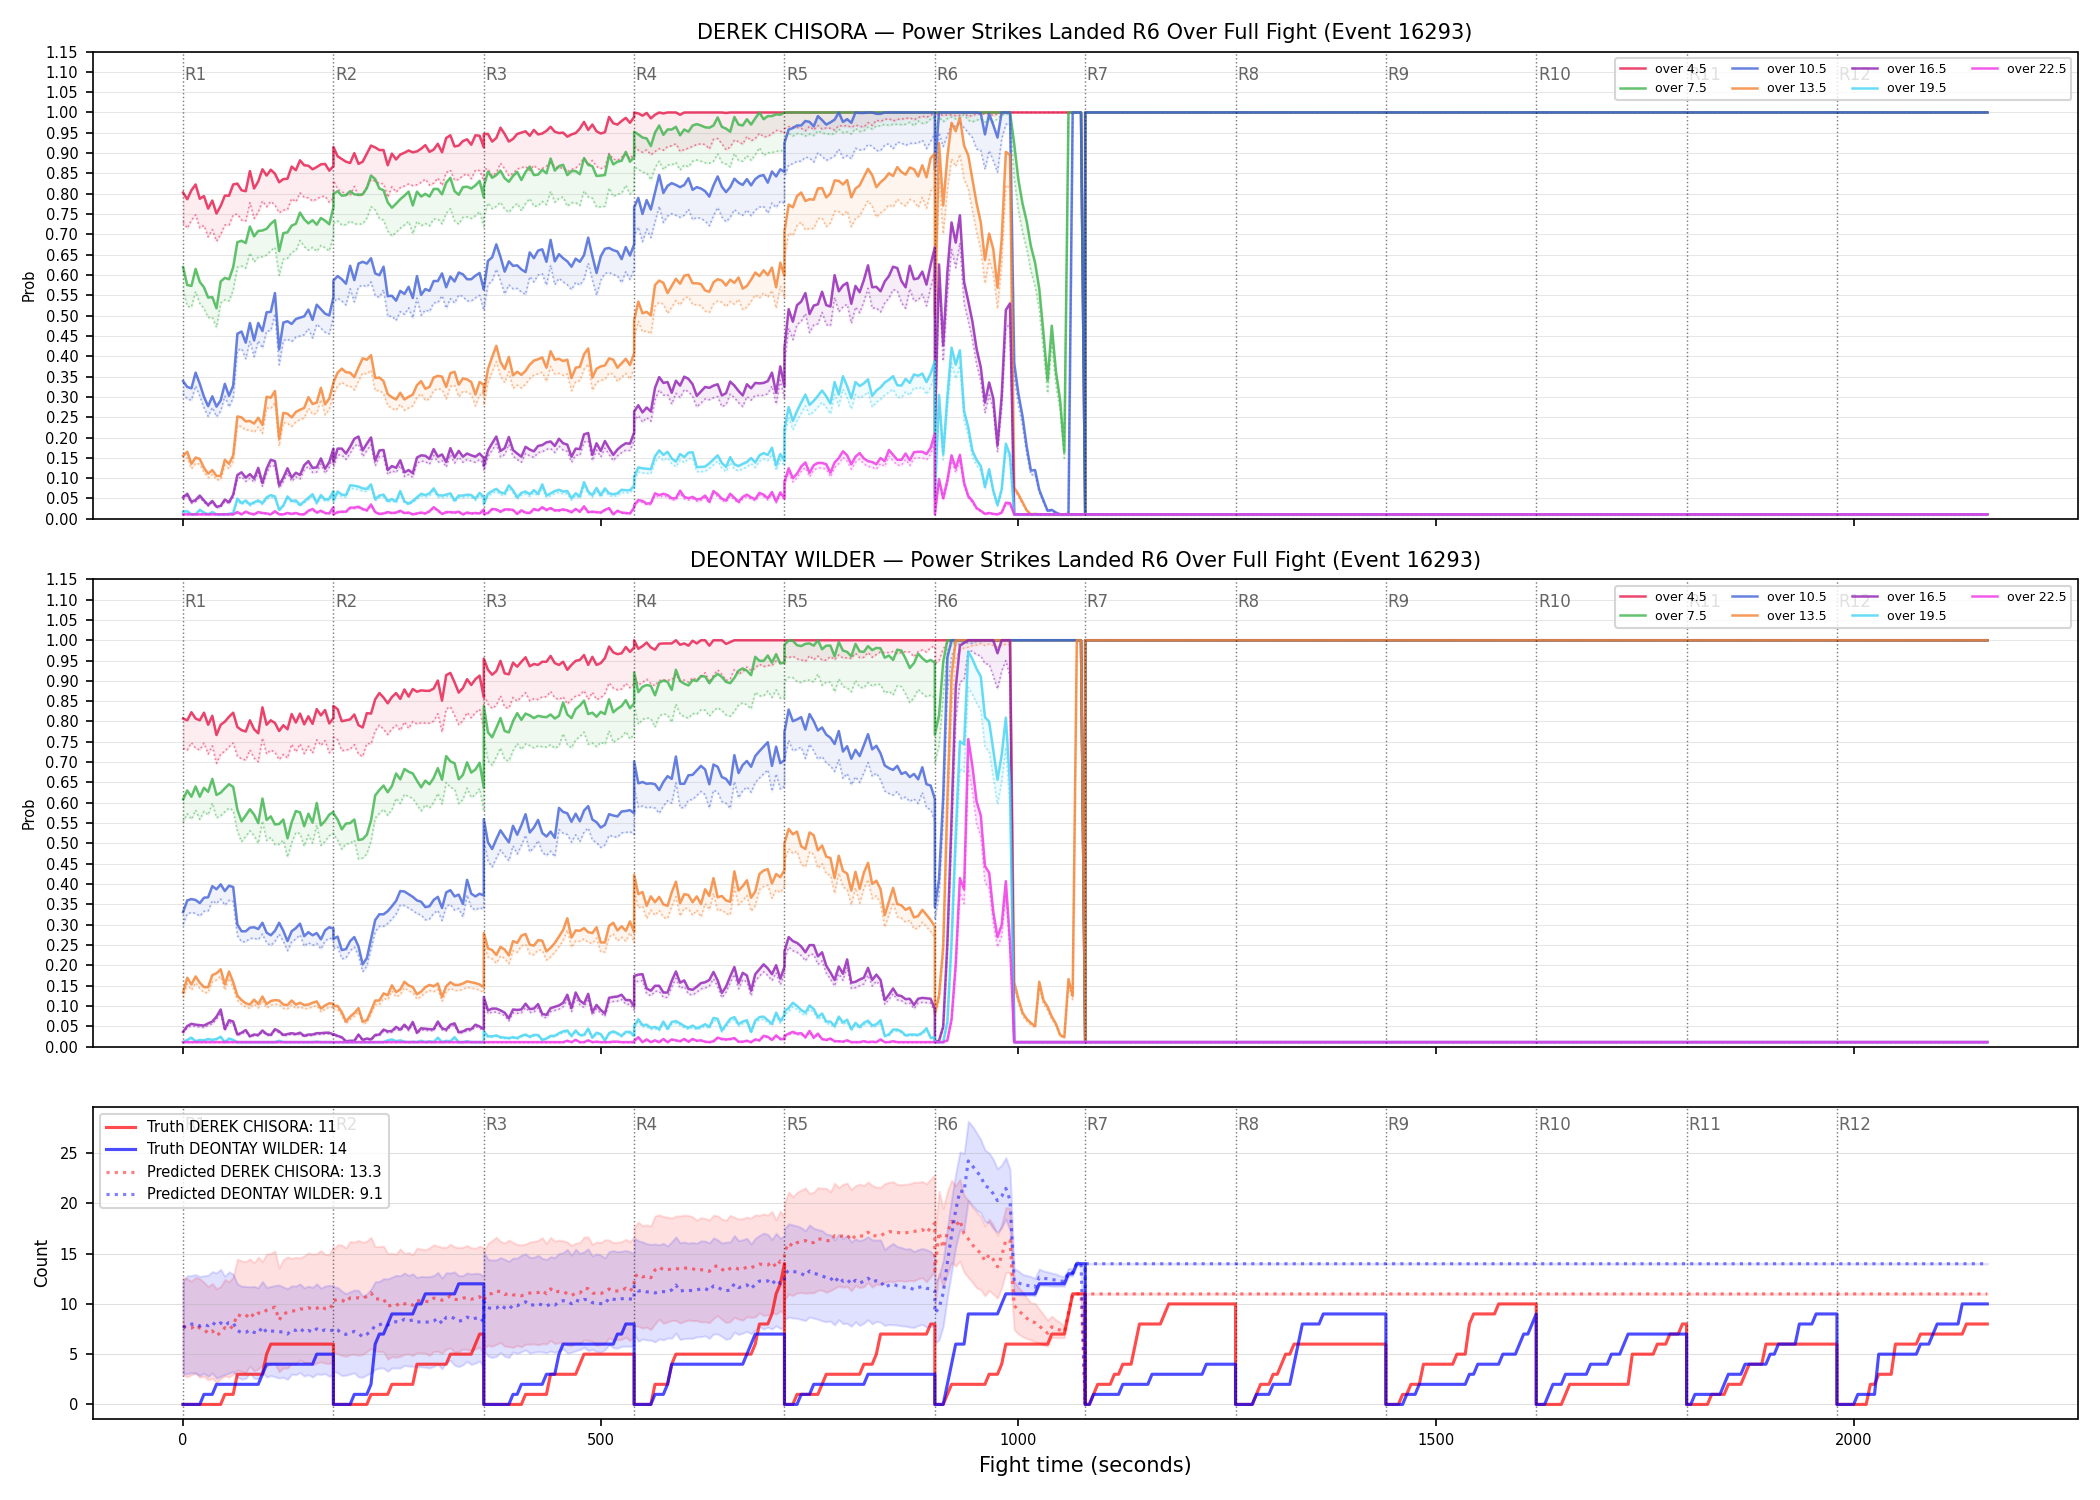
Task: Click the 'Count' y-axis label
Action: point(41,1264)
